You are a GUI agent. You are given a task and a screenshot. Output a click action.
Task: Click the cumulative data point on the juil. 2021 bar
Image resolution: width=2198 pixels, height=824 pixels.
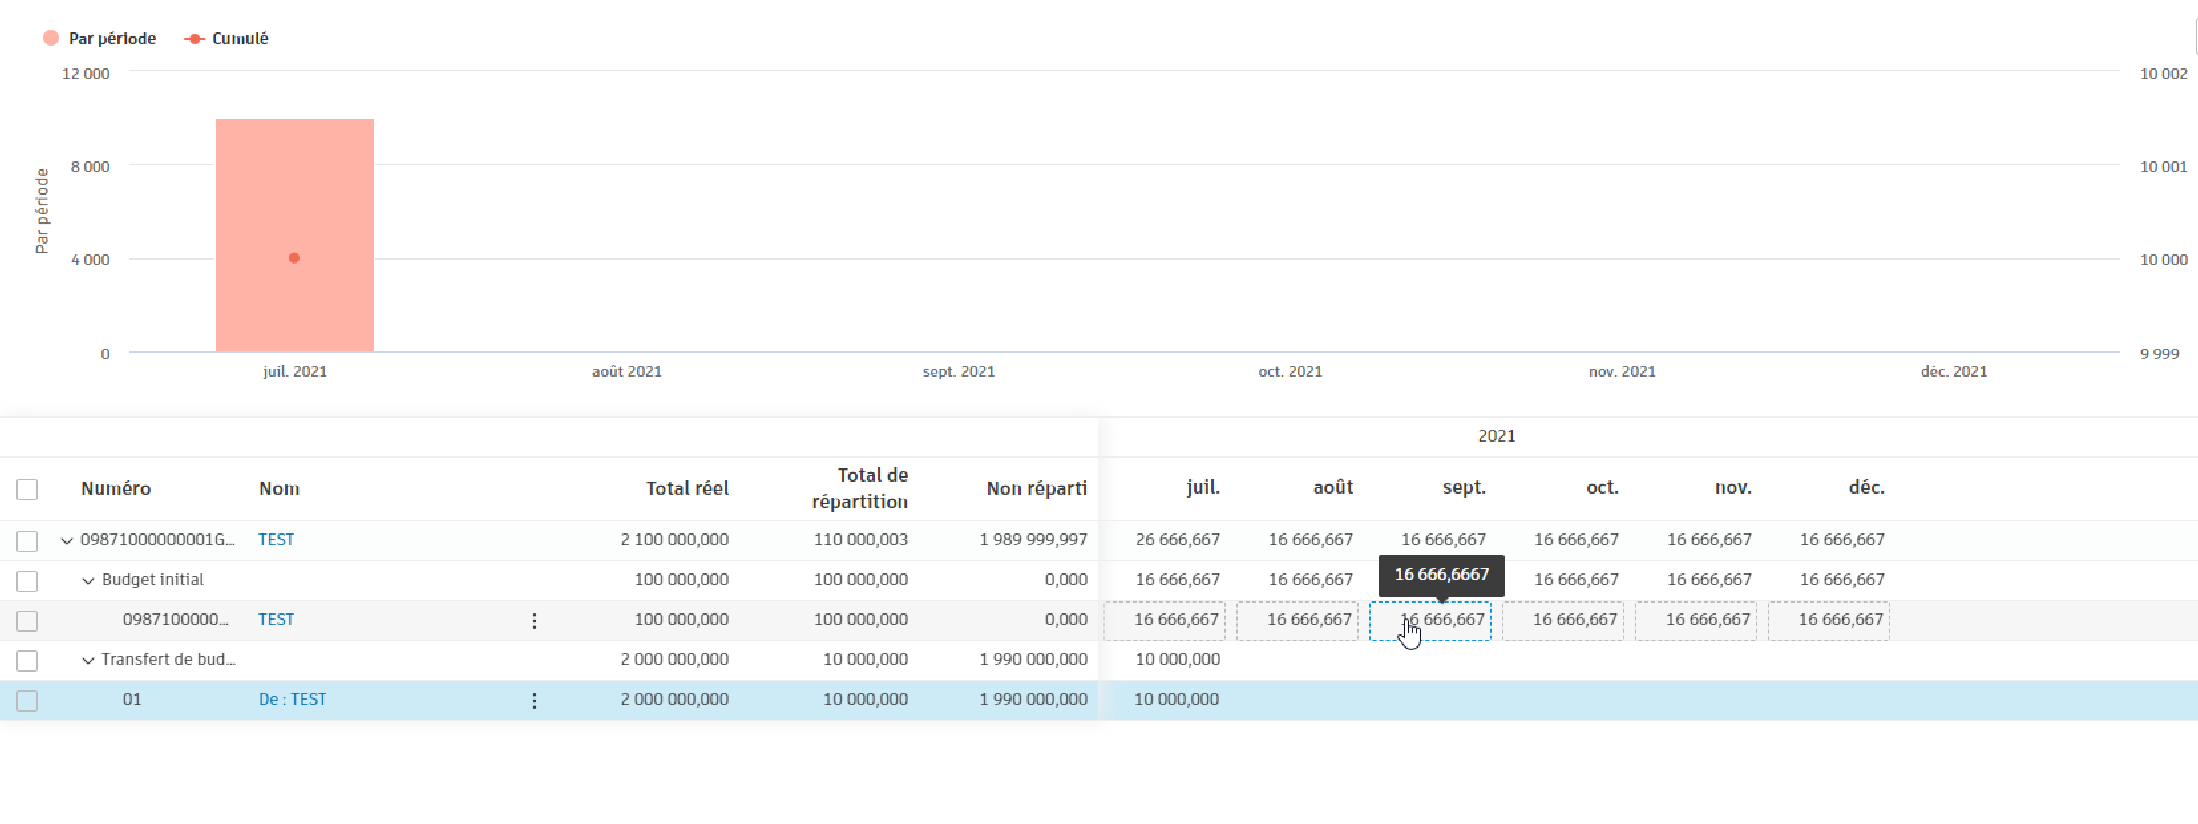pyautogui.click(x=294, y=258)
